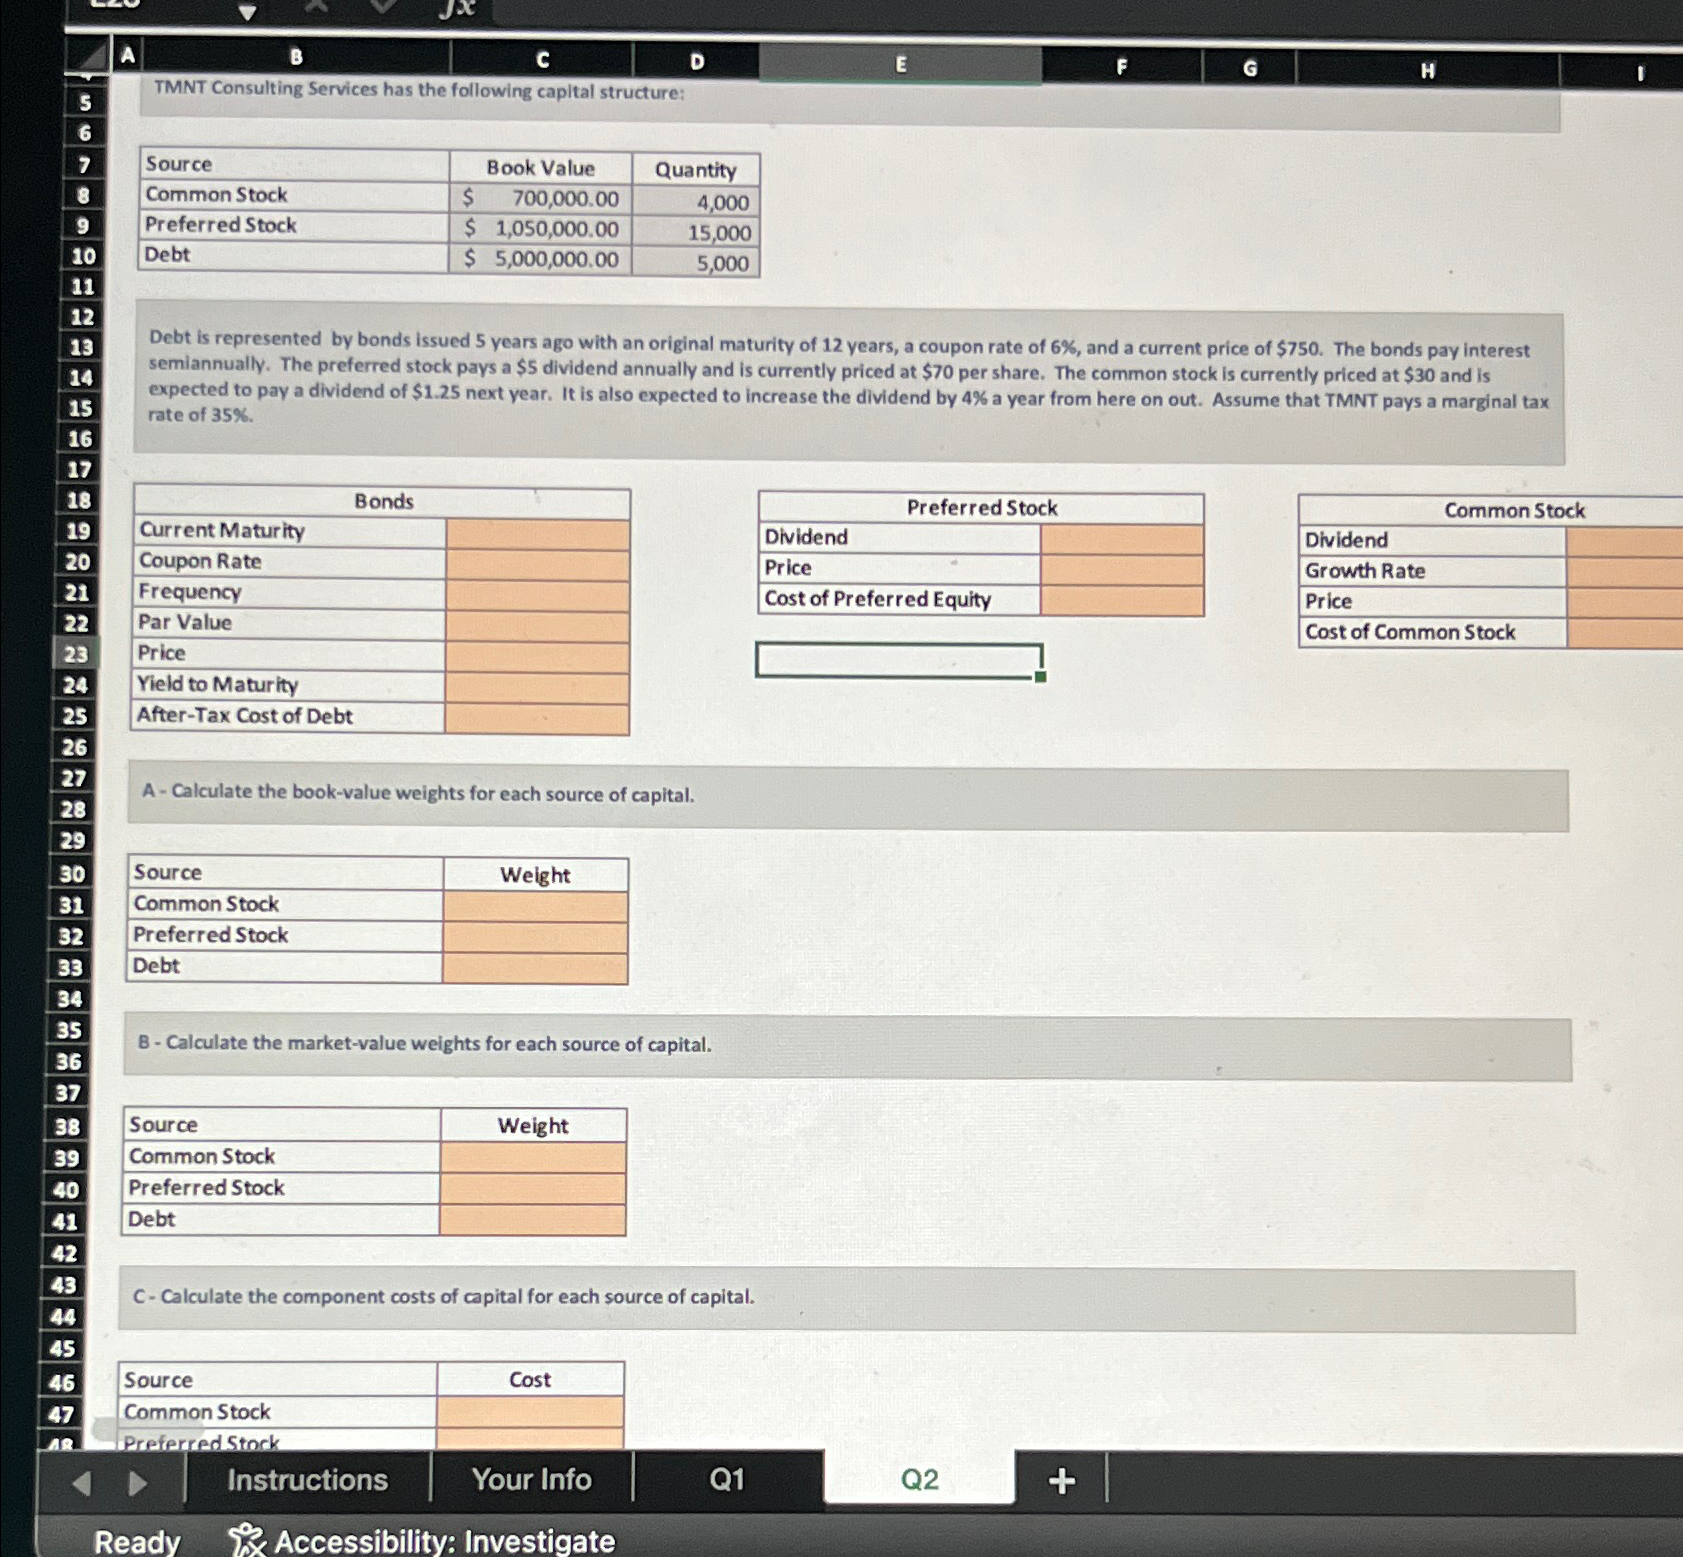Click the Frequency input cell

click(x=537, y=596)
